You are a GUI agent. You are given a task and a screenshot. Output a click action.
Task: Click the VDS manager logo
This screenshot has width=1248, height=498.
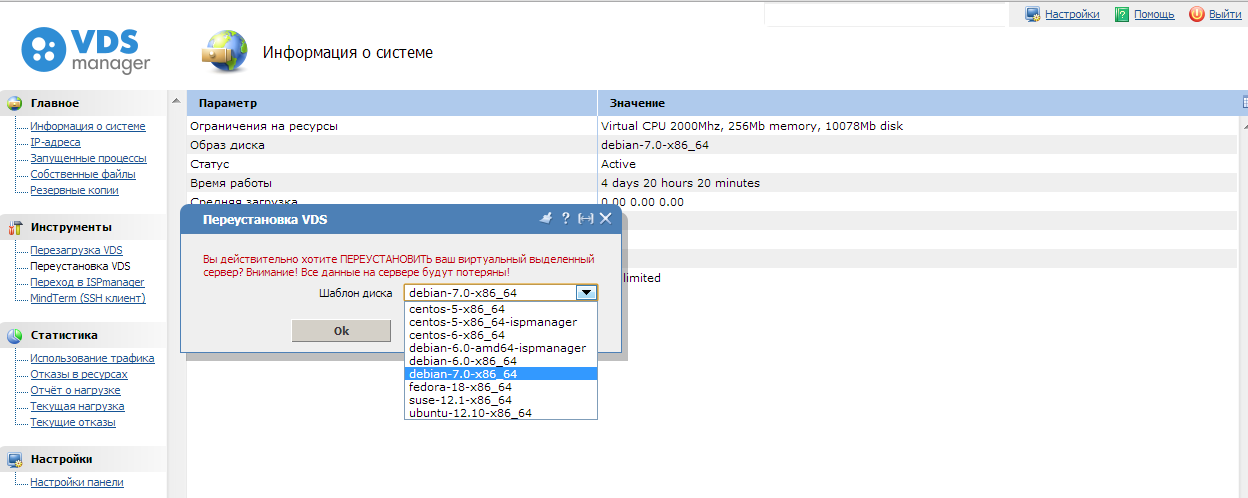86,50
